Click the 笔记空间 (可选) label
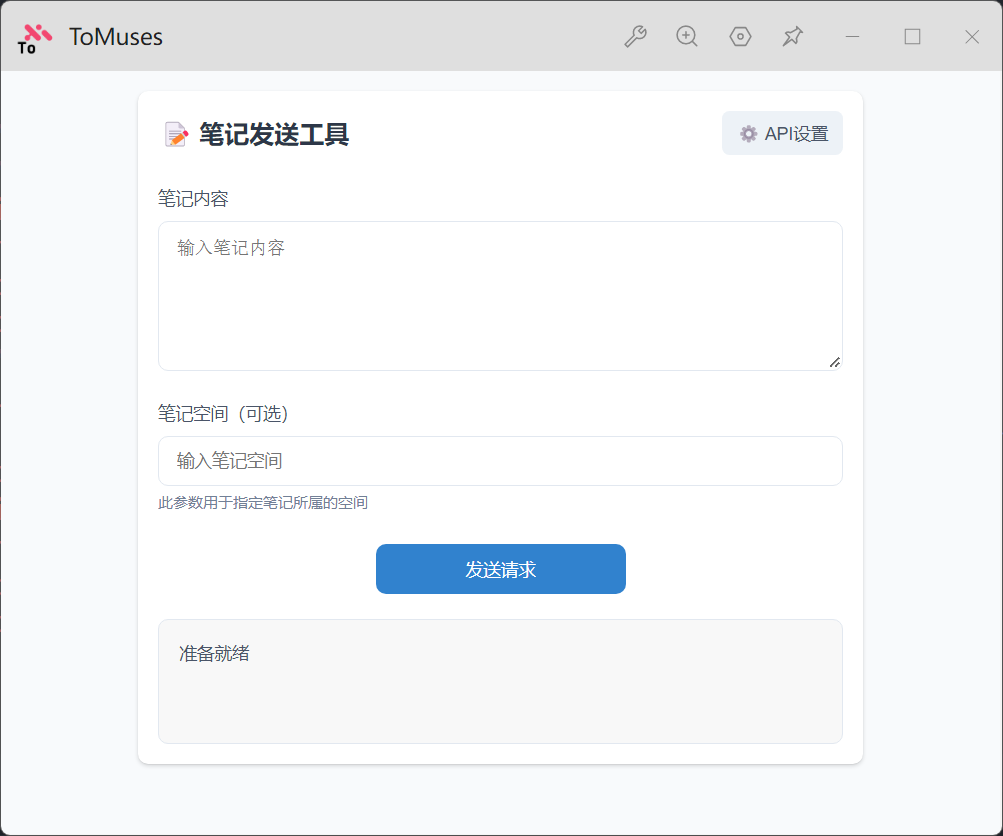 click(223, 414)
